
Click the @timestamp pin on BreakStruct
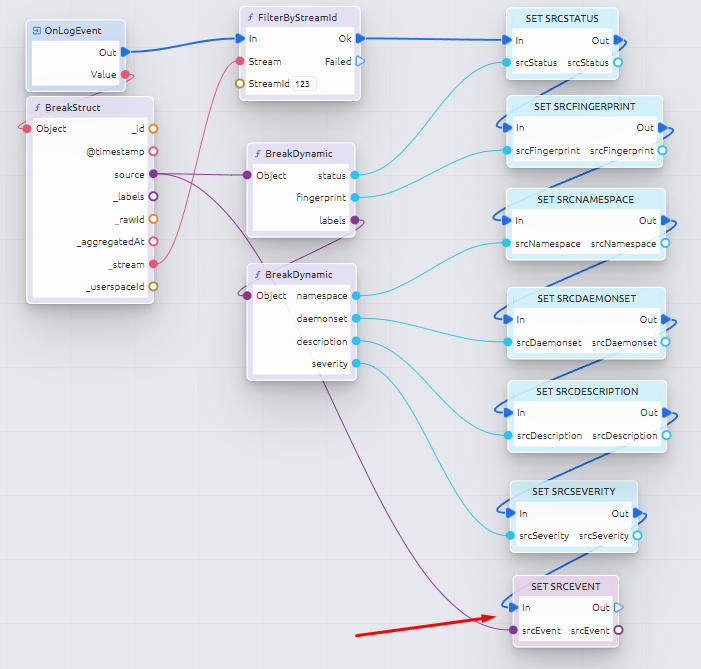153,152
